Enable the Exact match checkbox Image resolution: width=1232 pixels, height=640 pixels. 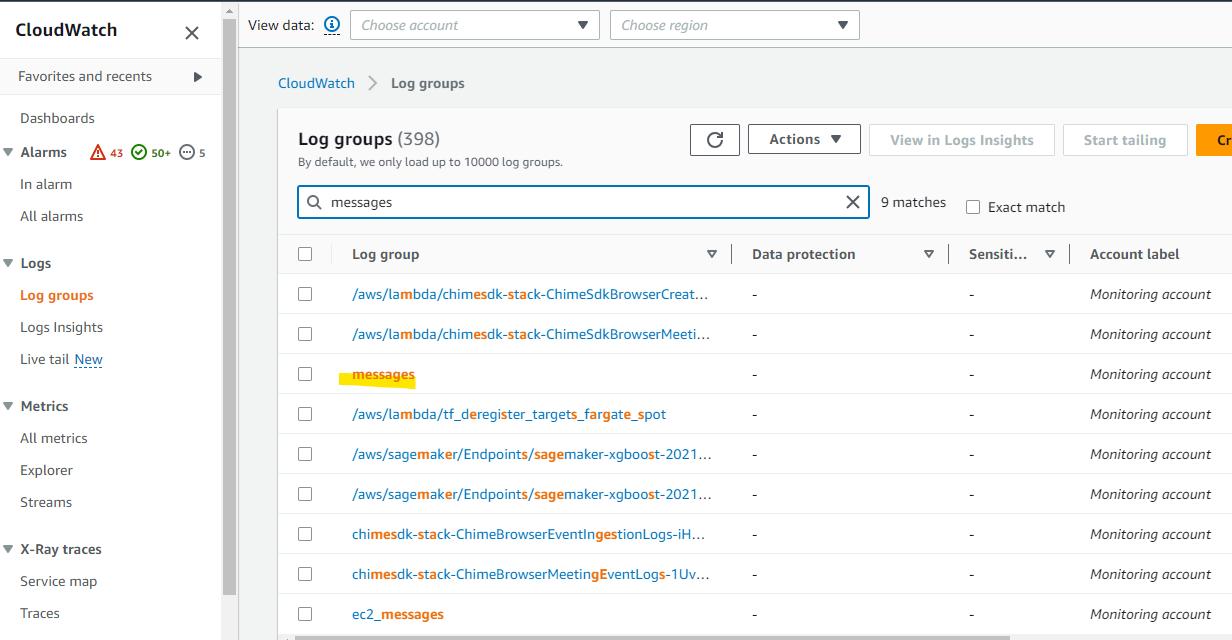(x=973, y=207)
